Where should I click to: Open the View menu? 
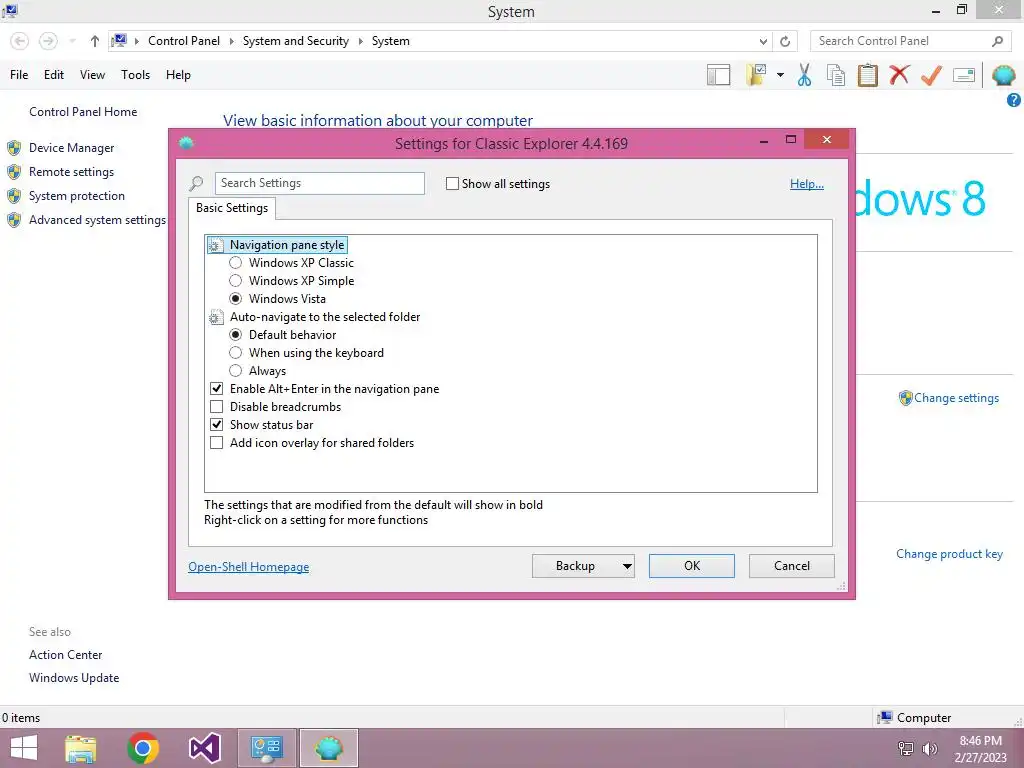click(92, 75)
